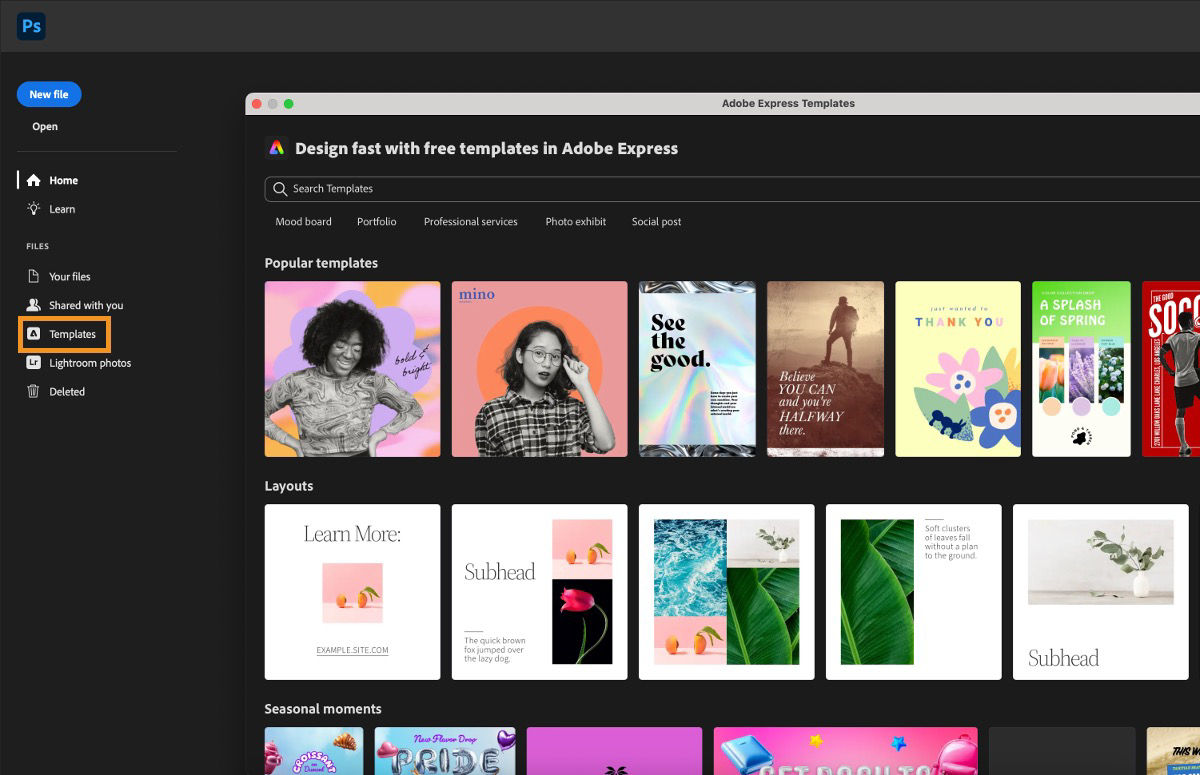
Task: Open the See the good template
Action: (697, 368)
